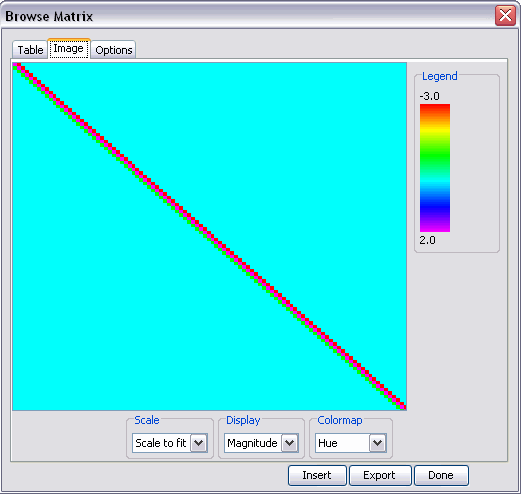Click the Browse Matrix title bar

tap(247, 16)
